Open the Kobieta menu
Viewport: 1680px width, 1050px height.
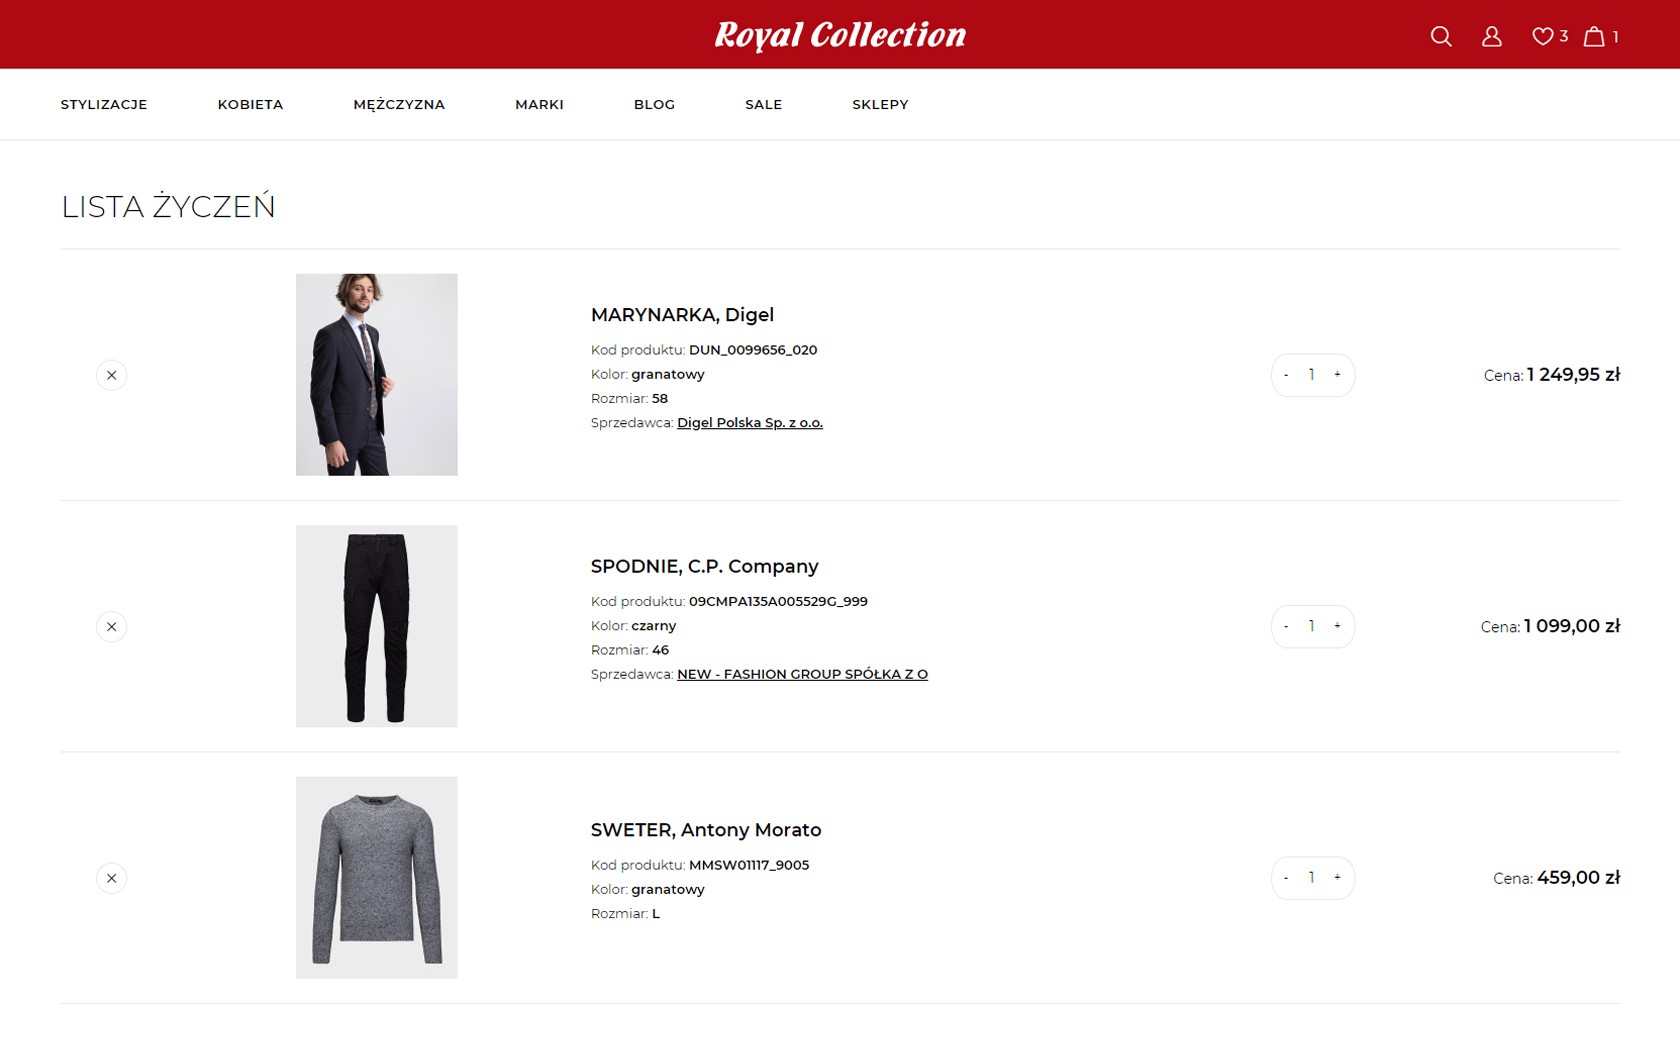(x=250, y=104)
